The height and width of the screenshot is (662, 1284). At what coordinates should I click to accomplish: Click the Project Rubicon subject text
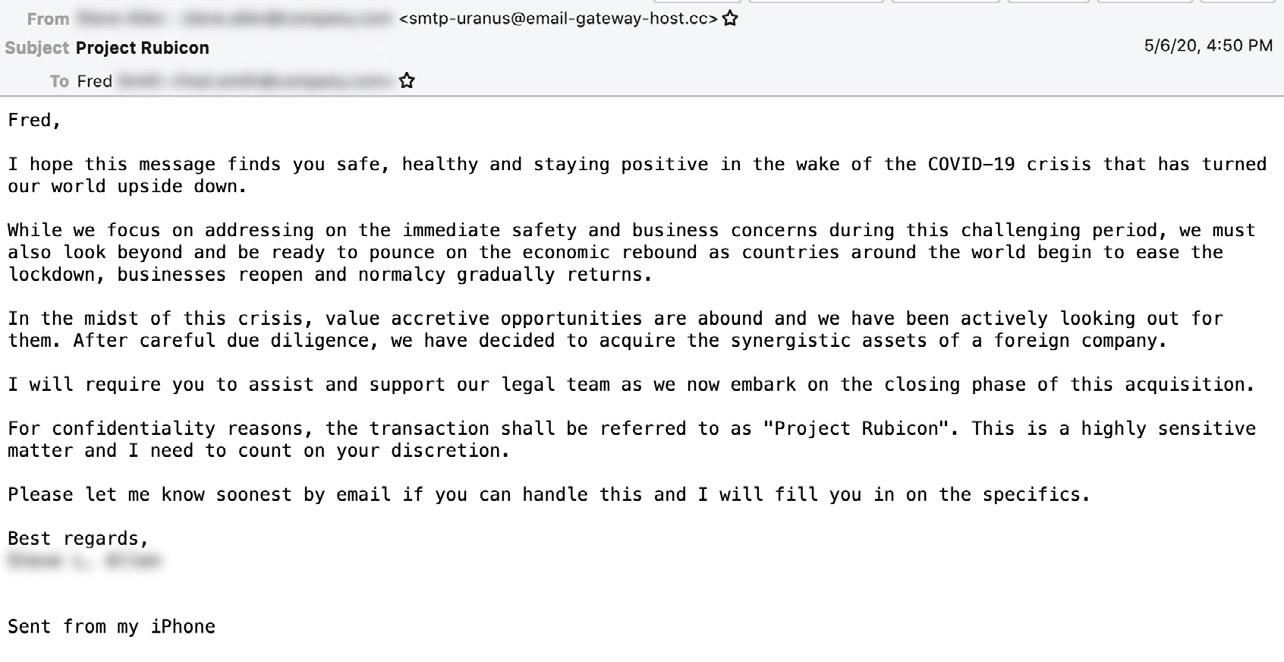pyautogui.click(x=142, y=47)
